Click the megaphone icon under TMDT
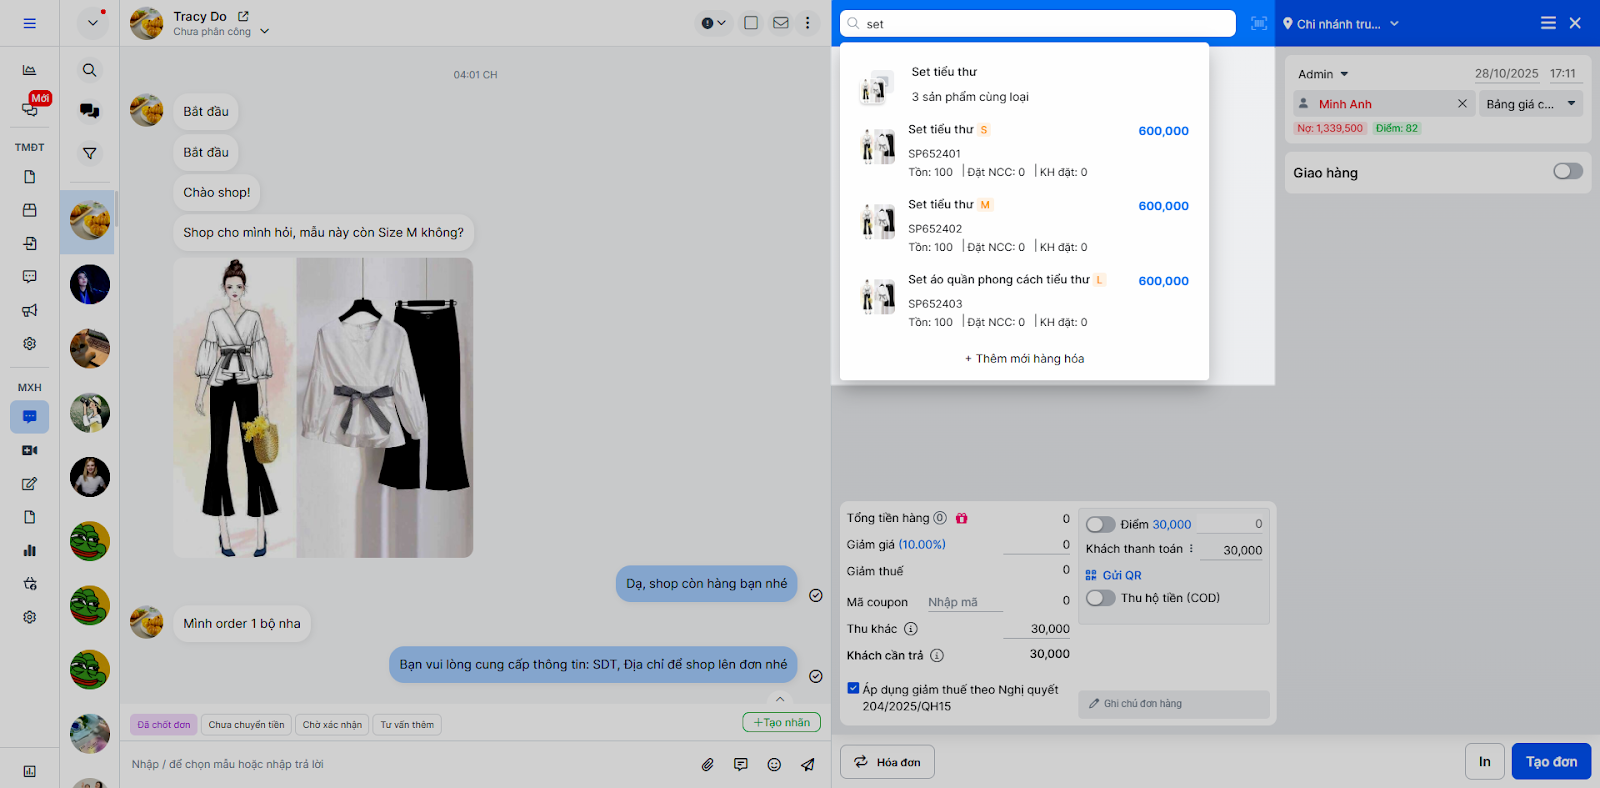Viewport: 1600px width, 788px height. (29, 310)
